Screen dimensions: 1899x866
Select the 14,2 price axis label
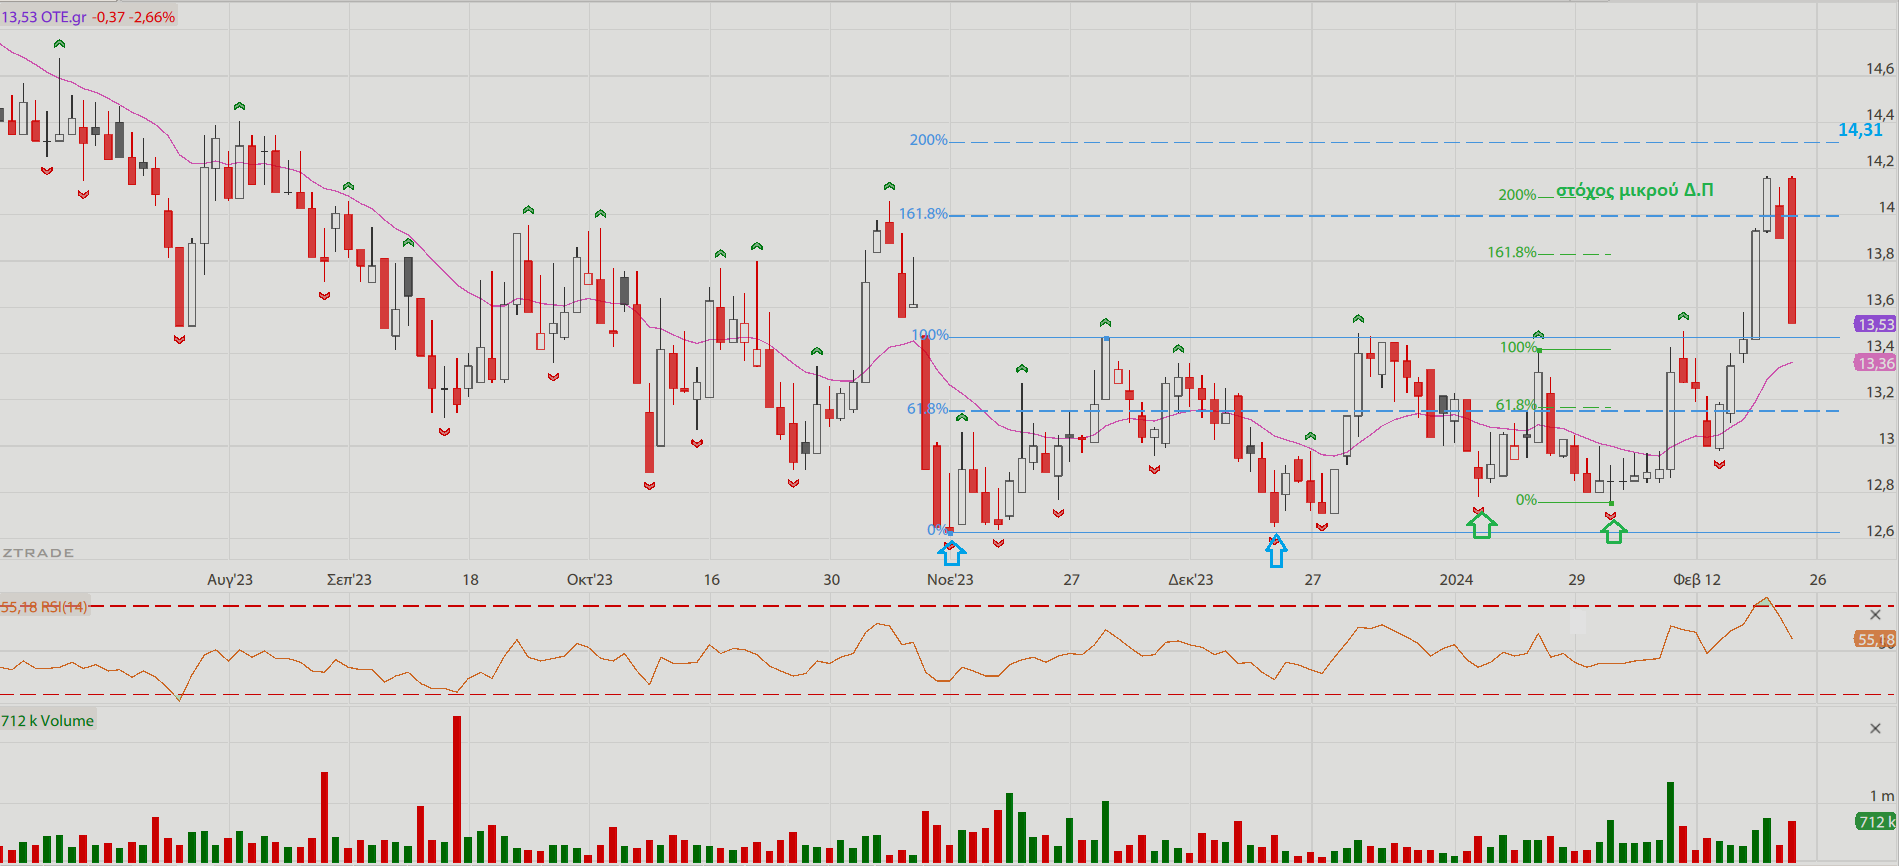pyautogui.click(x=1880, y=161)
